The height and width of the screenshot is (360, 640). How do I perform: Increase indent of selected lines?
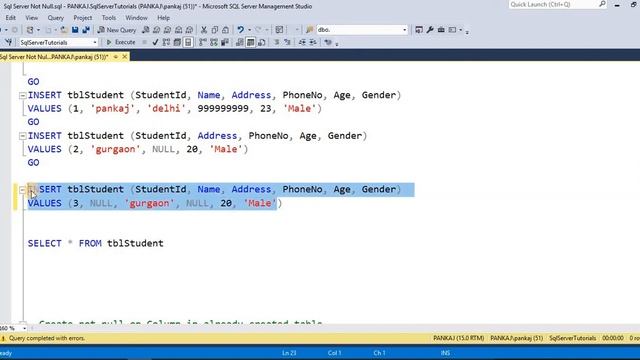pyautogui.click(x=313, y=42)
